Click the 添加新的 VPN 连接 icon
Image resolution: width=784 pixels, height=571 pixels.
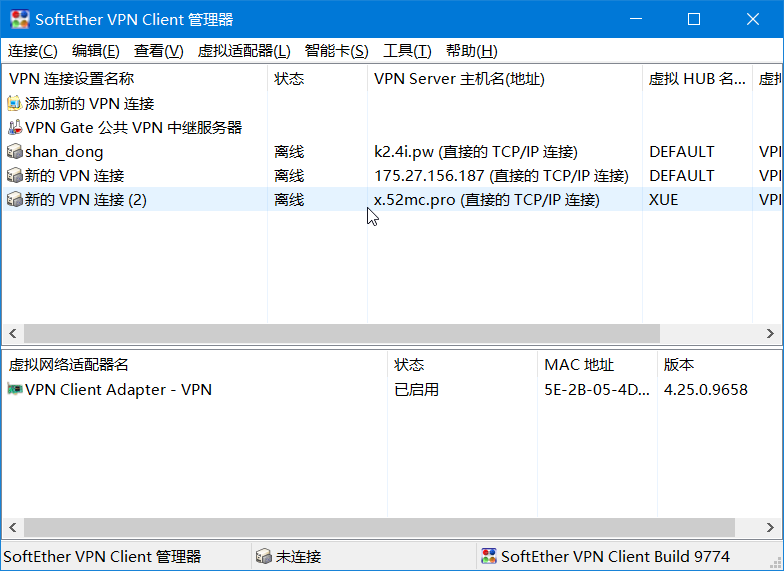(14, 104)
